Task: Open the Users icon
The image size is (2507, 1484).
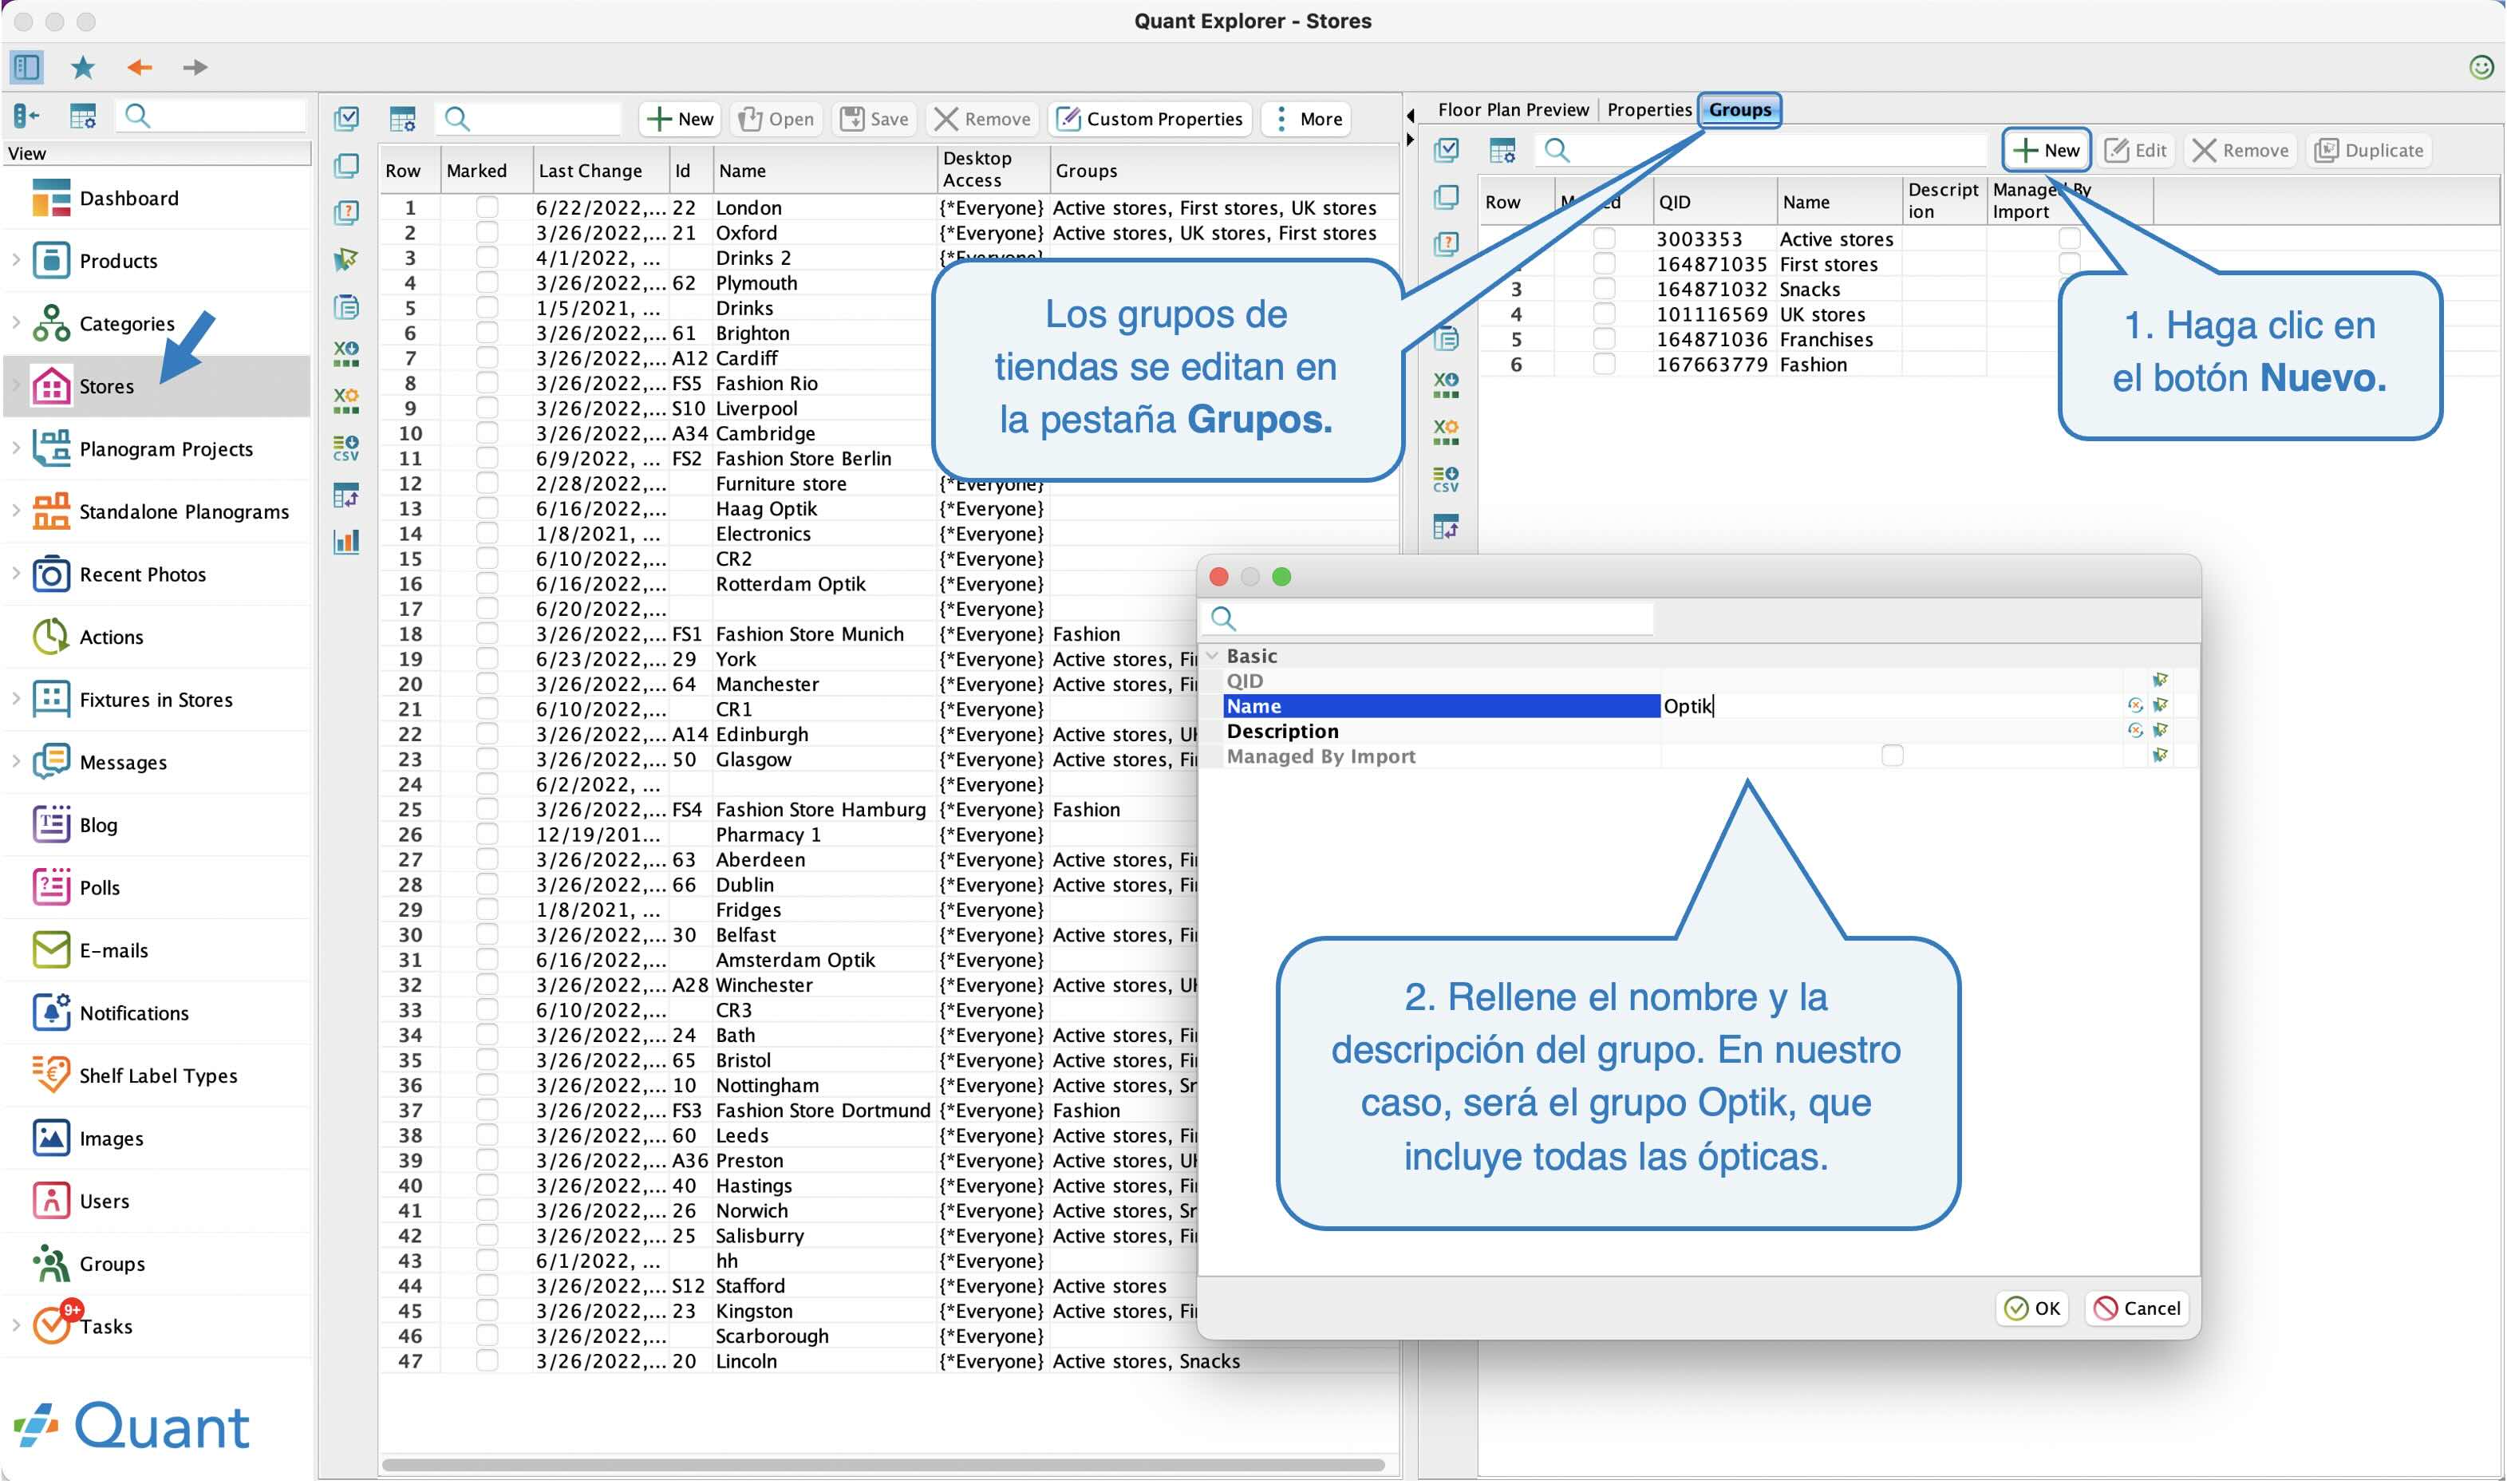Action: pos(51,1200)
